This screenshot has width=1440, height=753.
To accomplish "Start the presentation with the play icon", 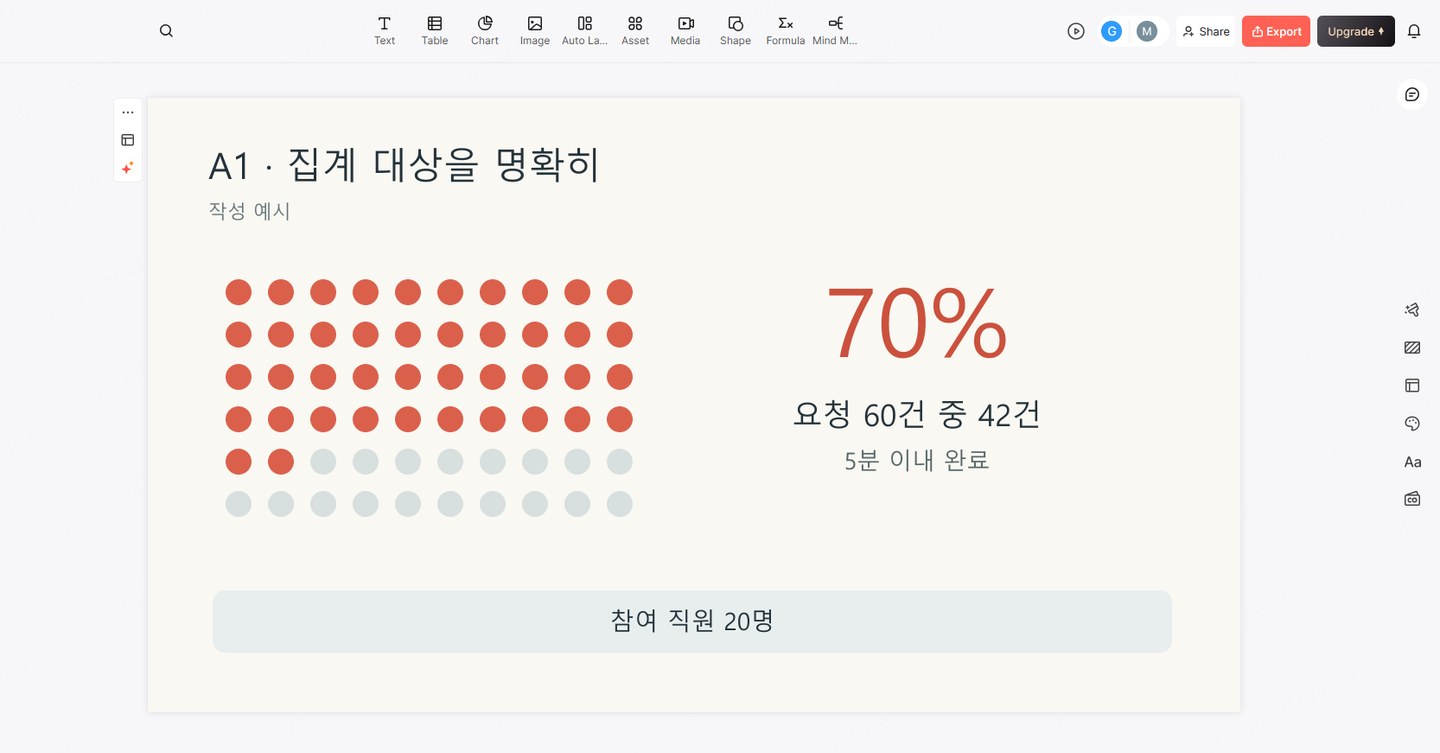I will click(1076, 31).
